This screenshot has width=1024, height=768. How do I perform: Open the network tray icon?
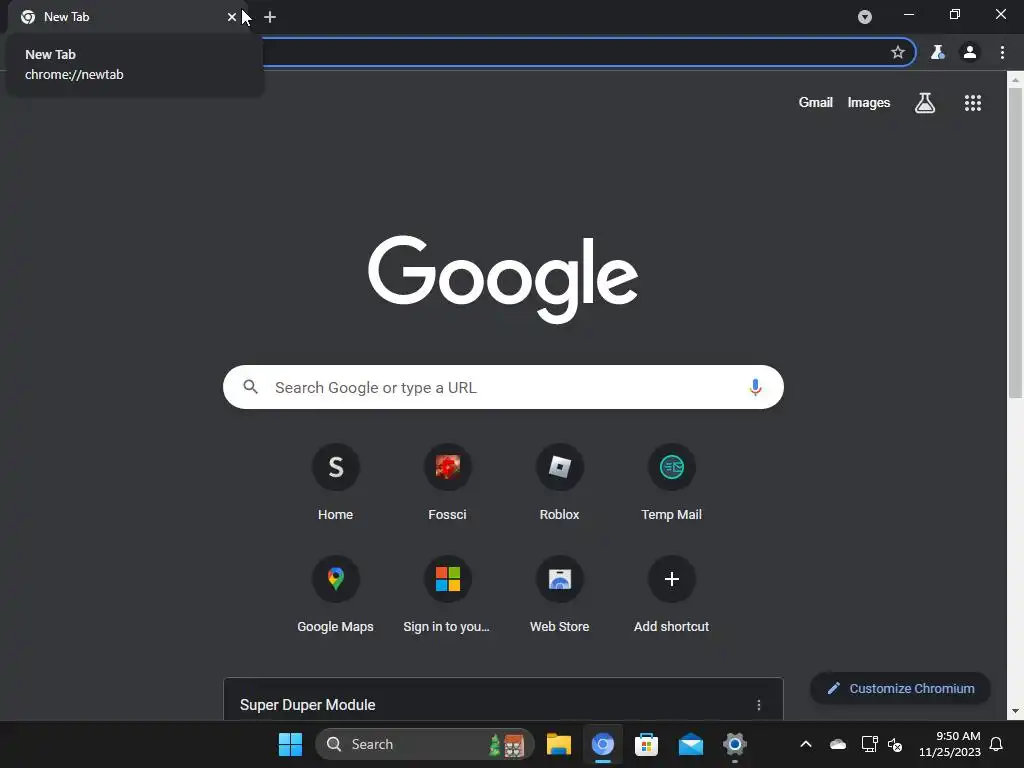[x=869, y=744]
